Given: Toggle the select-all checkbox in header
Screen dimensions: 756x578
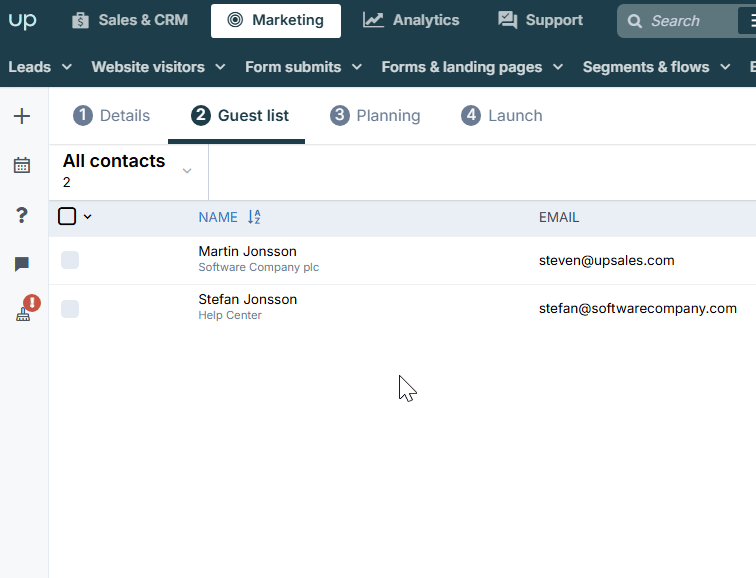Looking at the screenshot, I should click(67, 216).
